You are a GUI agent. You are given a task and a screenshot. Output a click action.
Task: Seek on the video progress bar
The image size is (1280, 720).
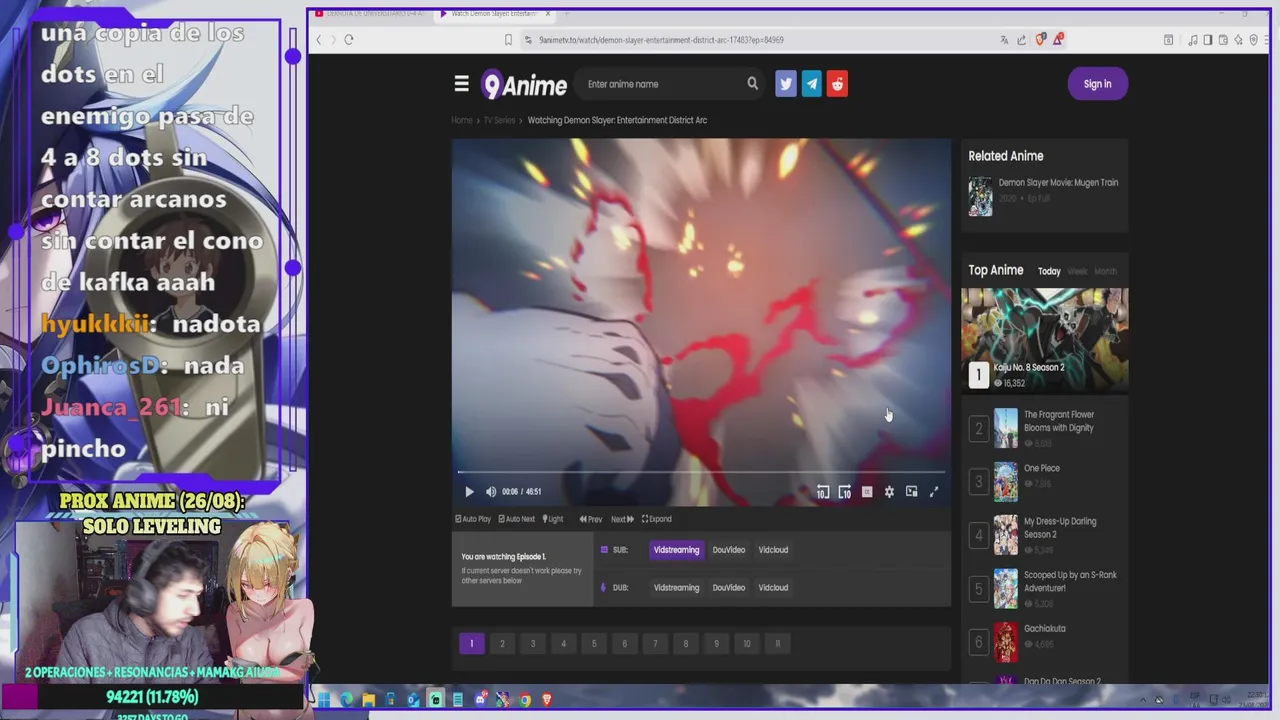click(701, 472)
